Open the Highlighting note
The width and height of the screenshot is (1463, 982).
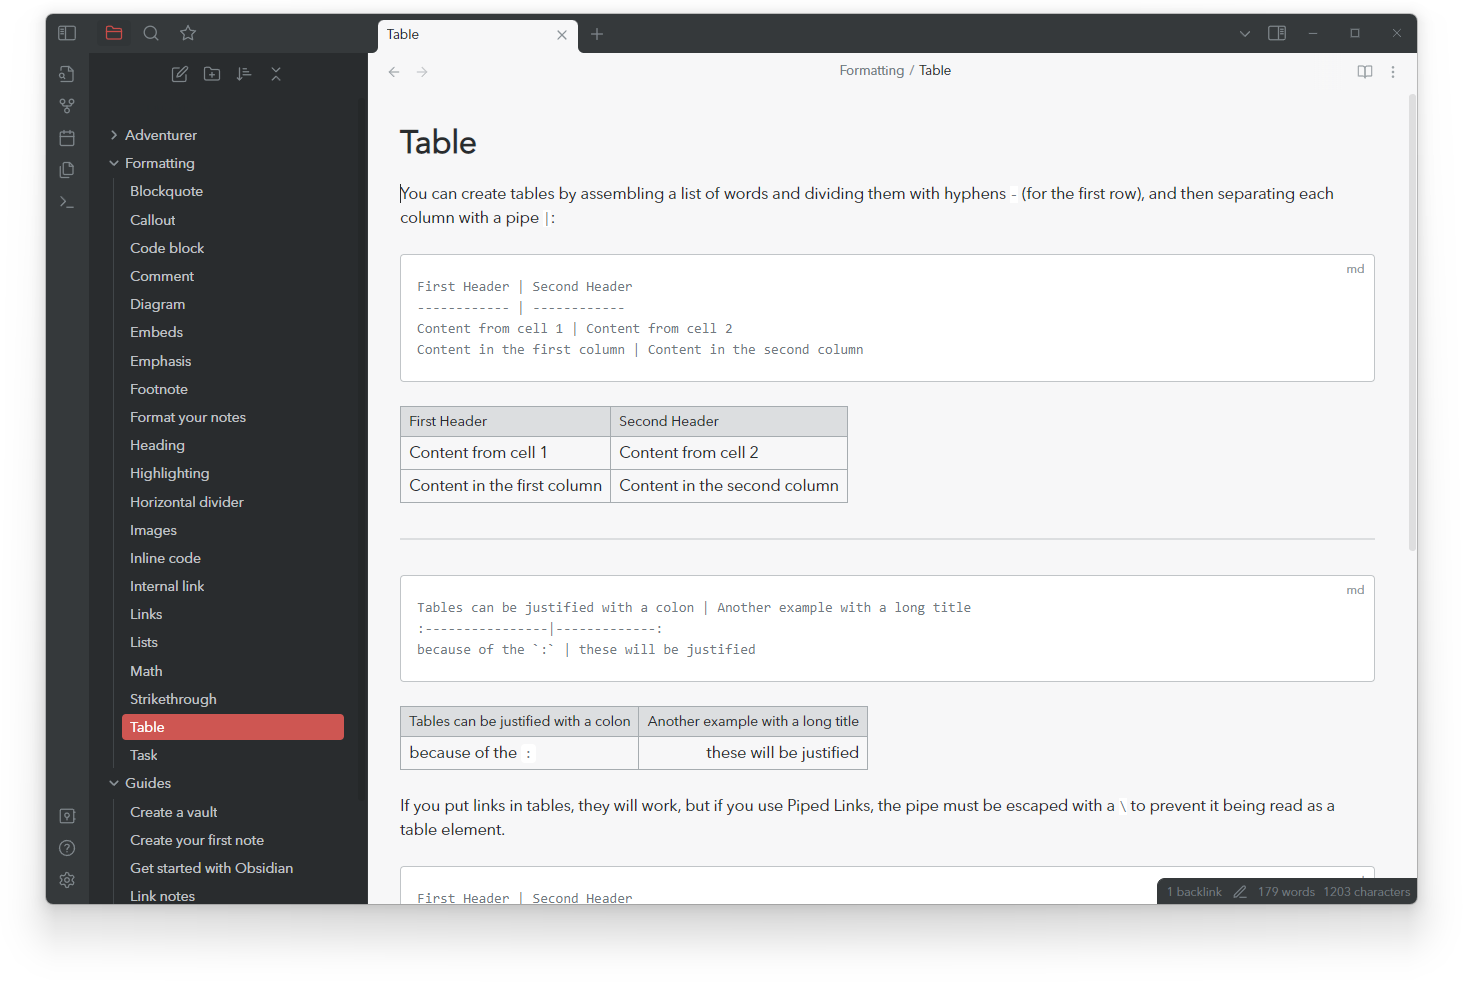pyautogui.click(x=170, y=473)
